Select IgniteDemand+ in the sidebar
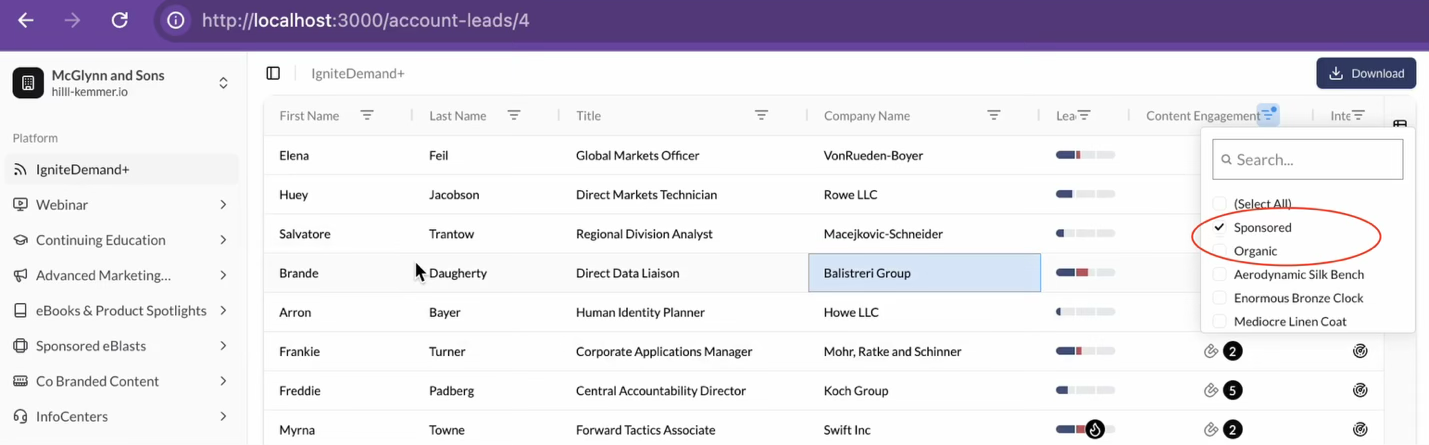 tap(83, 170)
